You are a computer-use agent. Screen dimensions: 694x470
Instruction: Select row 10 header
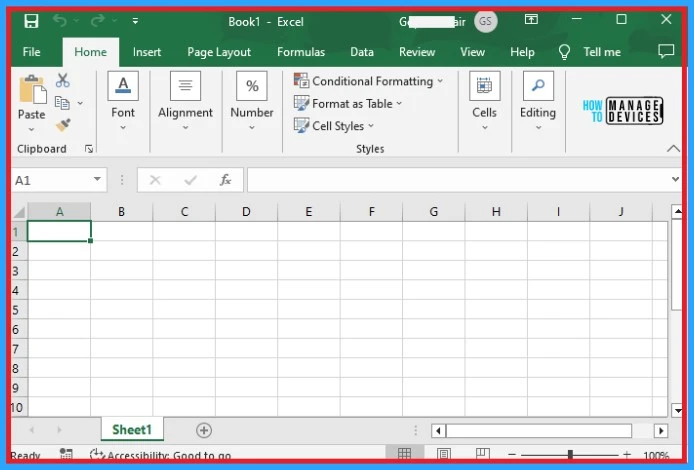[19, 407]
